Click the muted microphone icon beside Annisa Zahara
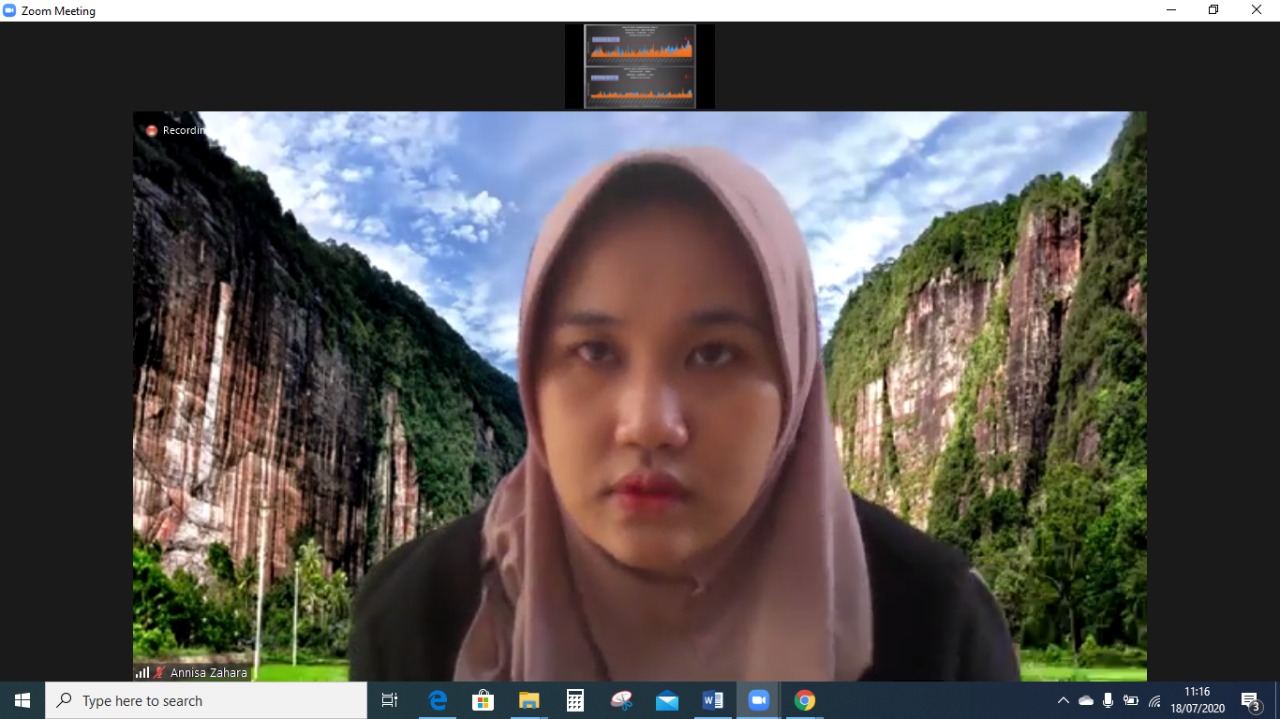 coord(159,673)
